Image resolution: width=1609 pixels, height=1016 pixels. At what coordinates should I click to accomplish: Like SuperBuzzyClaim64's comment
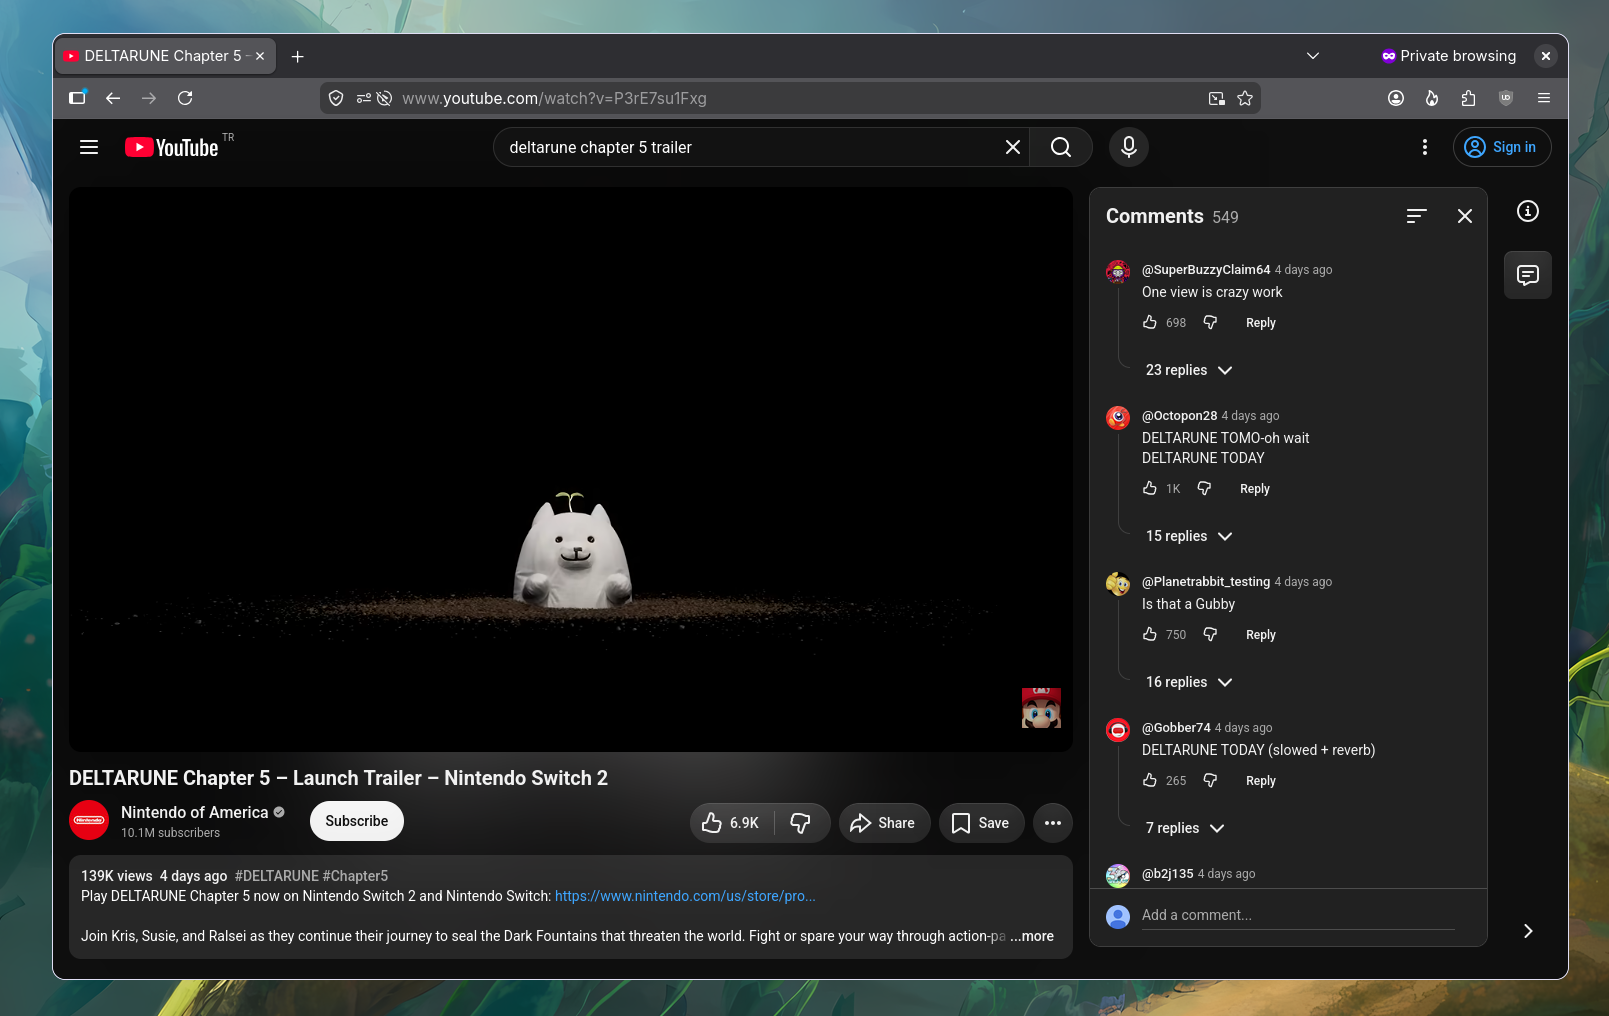pyautogui.click(x=1150, y=322)
